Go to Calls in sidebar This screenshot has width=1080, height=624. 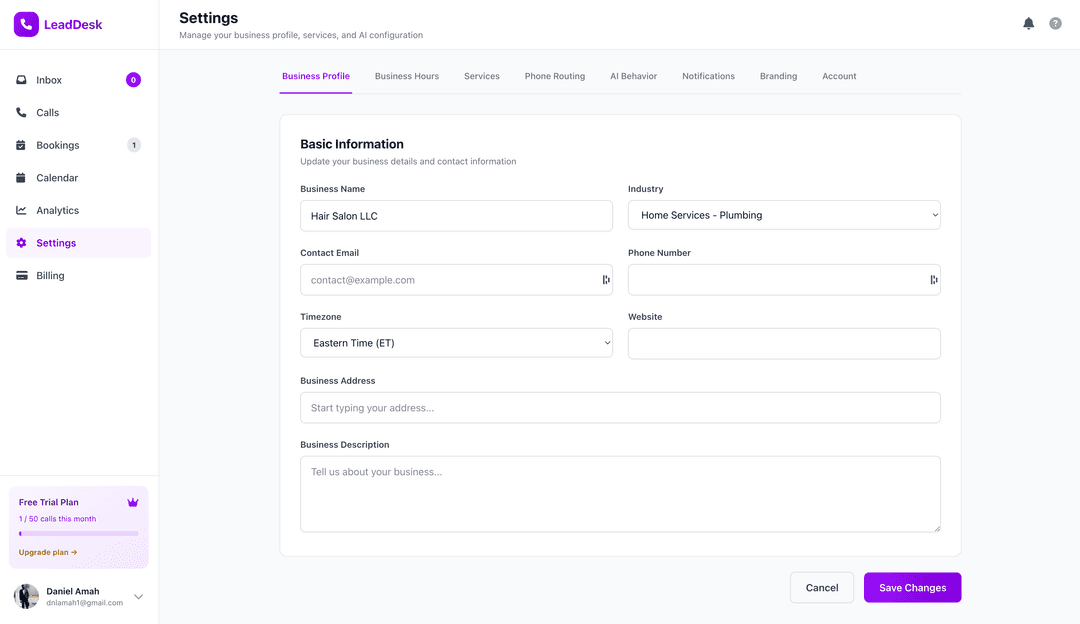click(x=47, y=113)
